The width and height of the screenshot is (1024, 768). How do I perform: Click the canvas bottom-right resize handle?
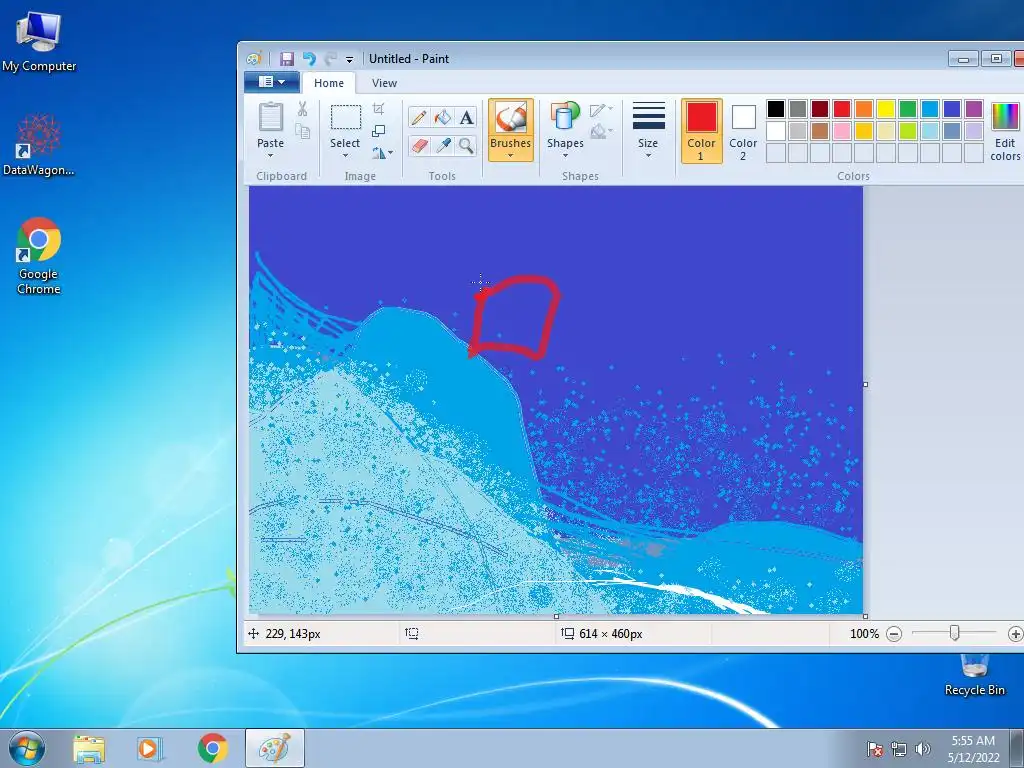tap(865, 616)
